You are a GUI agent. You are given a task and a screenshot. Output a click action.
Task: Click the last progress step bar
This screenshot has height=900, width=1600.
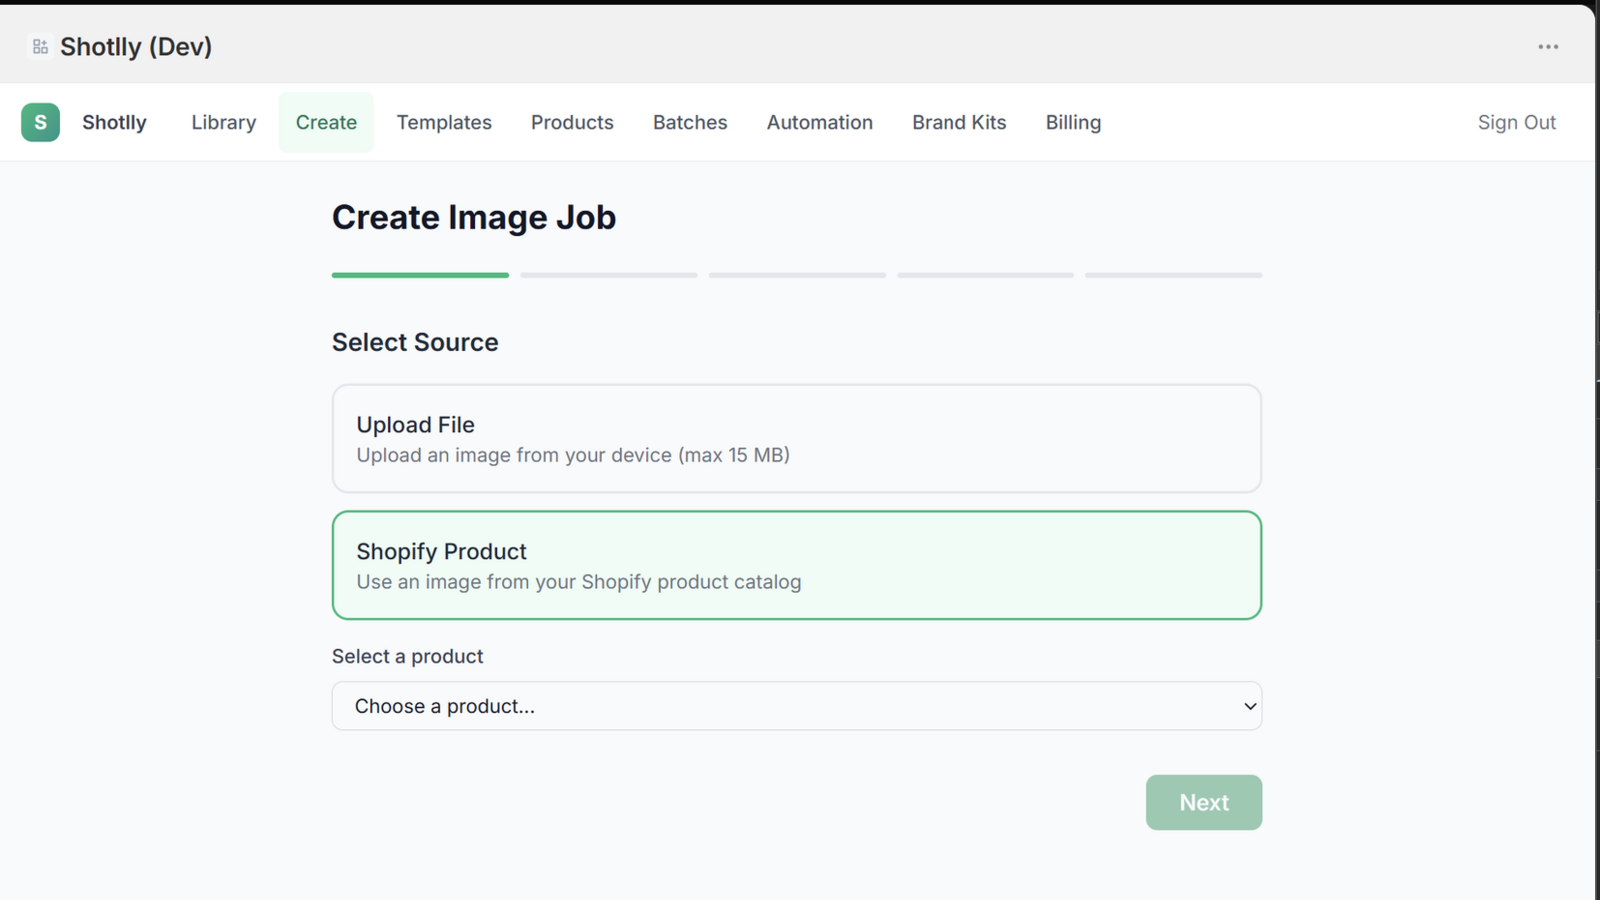pyautogui.click(x=1174, y=275)
